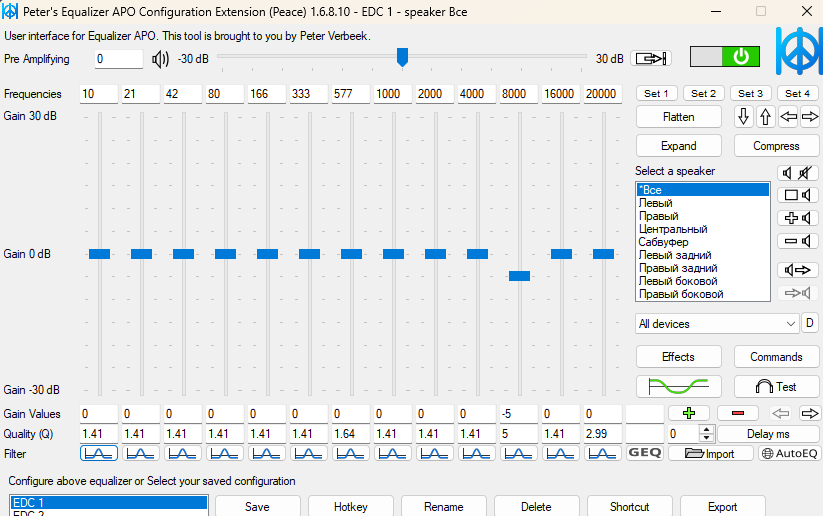Select Set 3
823x516 pixels.
click(751, 93)
